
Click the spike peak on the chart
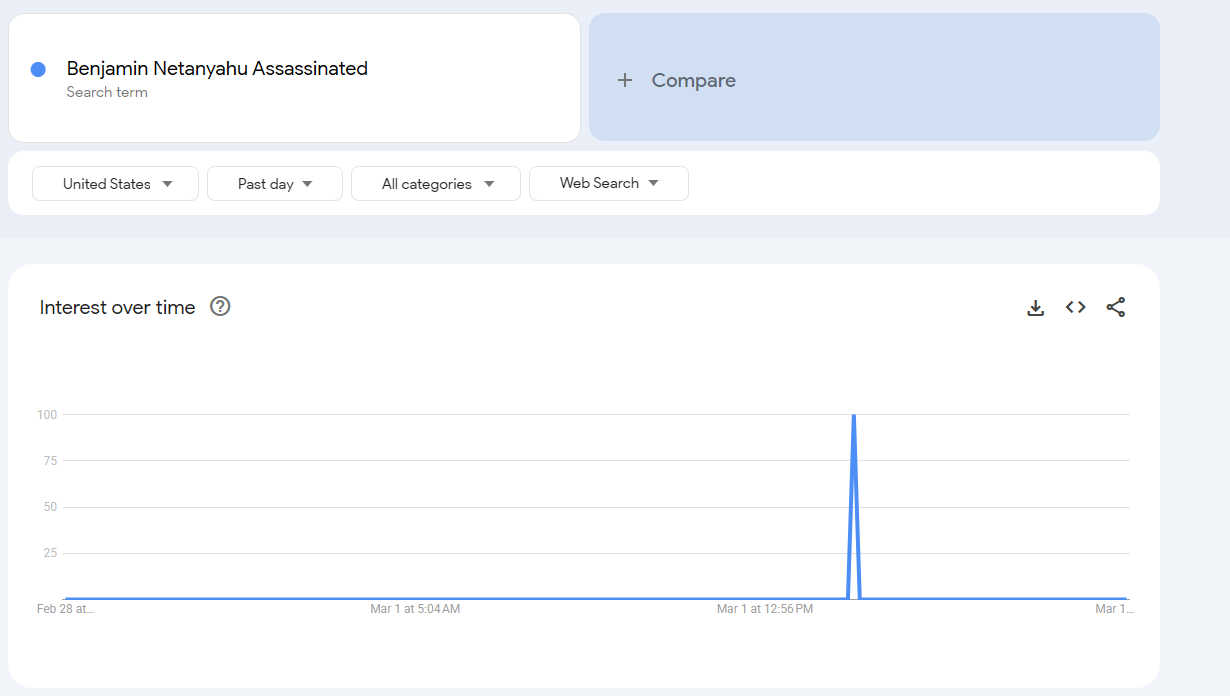click(853, 415)
